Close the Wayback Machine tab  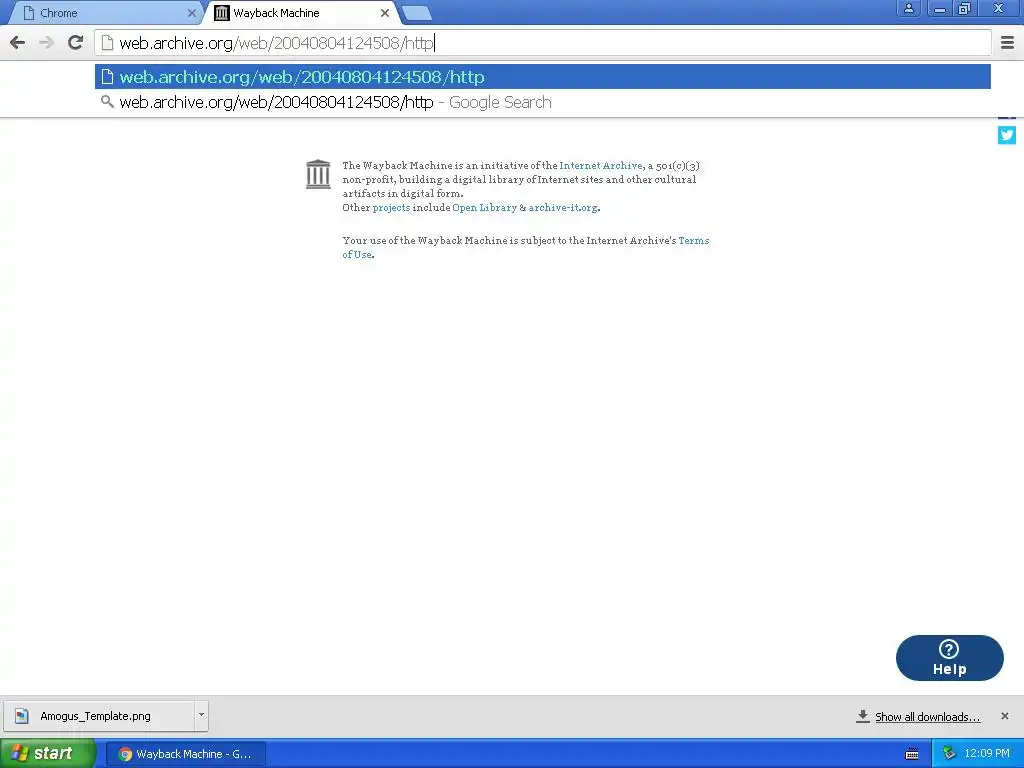pyautogui.click(x=385, y=13)
